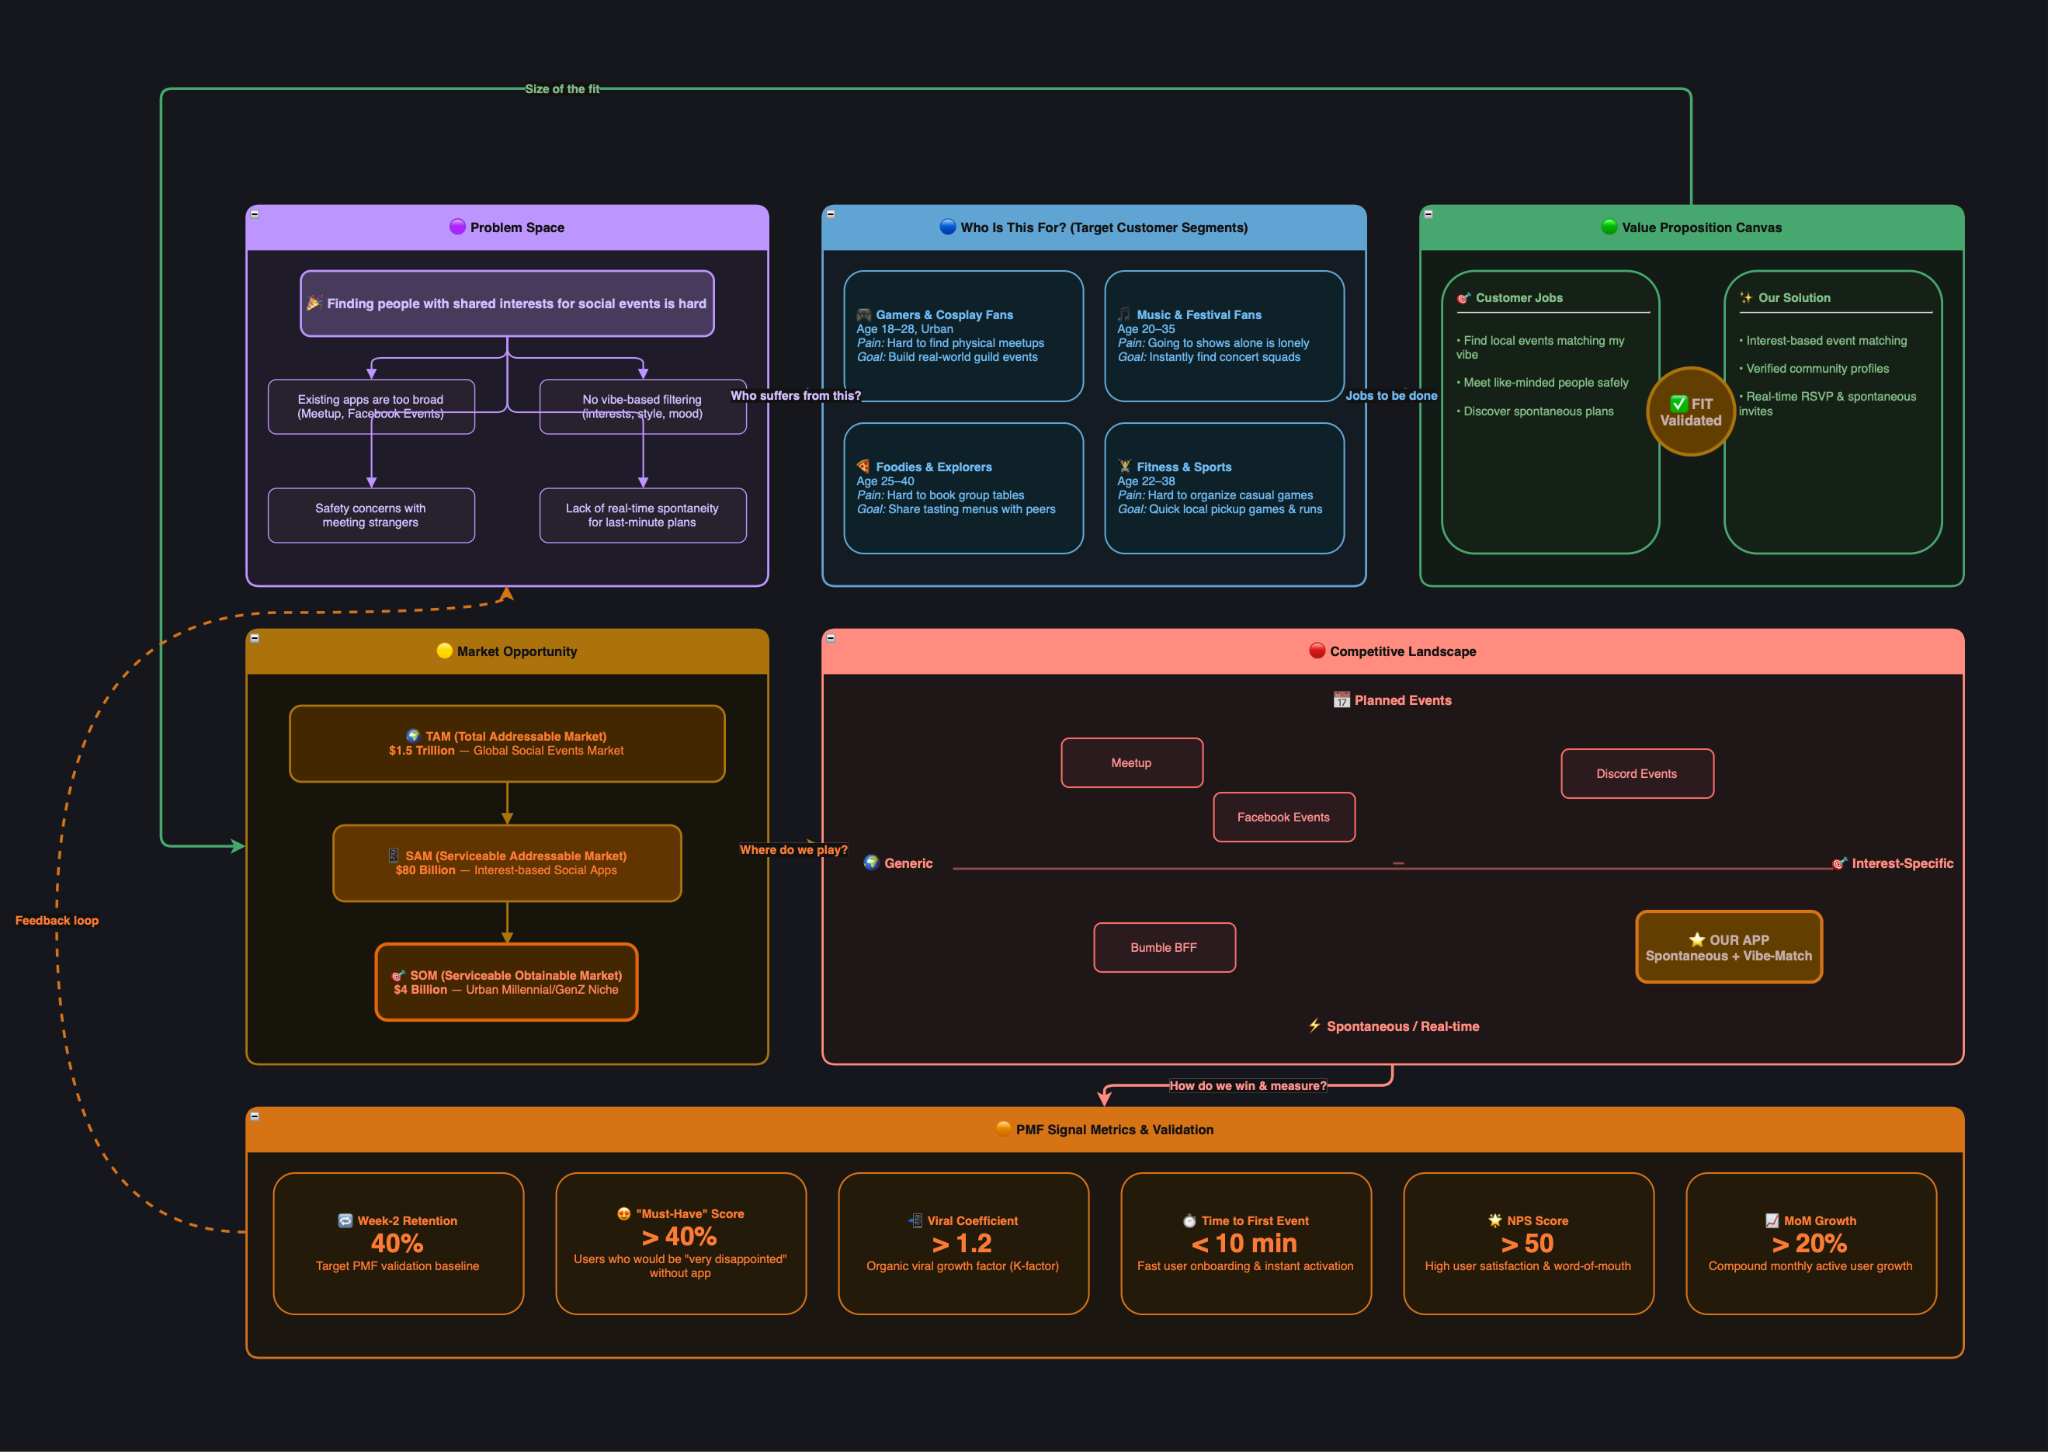Screen dimensions: 2048x1452
Task: Select the Discord Events competitor node
Action: (x=1637, y=774)
